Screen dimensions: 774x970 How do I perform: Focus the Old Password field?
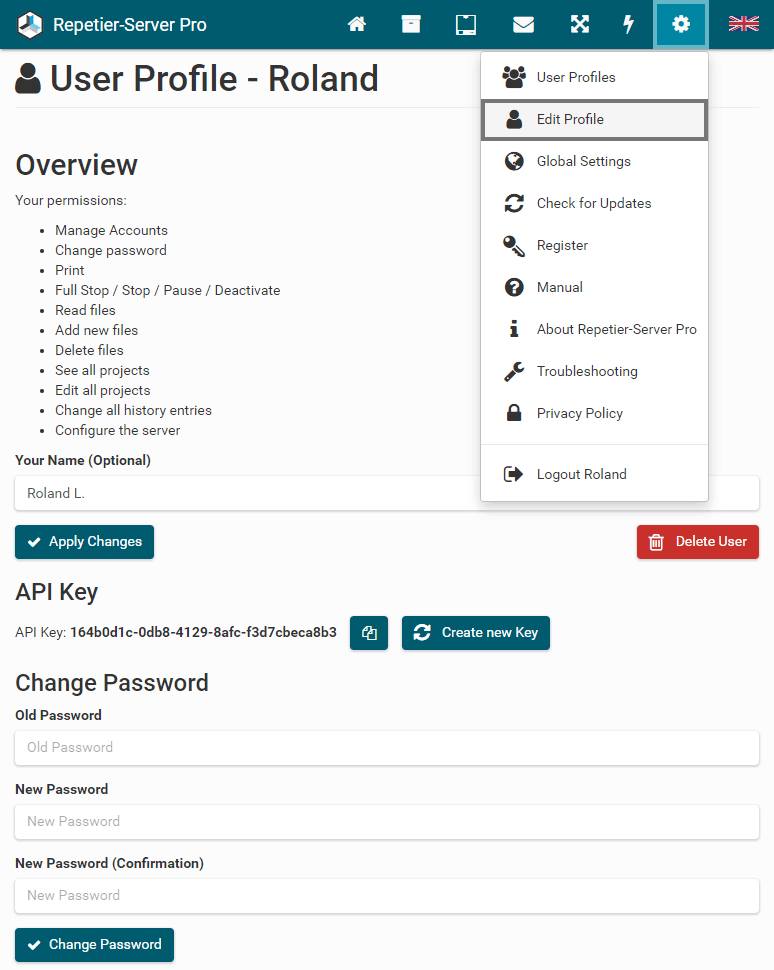(x=387, y=748)
